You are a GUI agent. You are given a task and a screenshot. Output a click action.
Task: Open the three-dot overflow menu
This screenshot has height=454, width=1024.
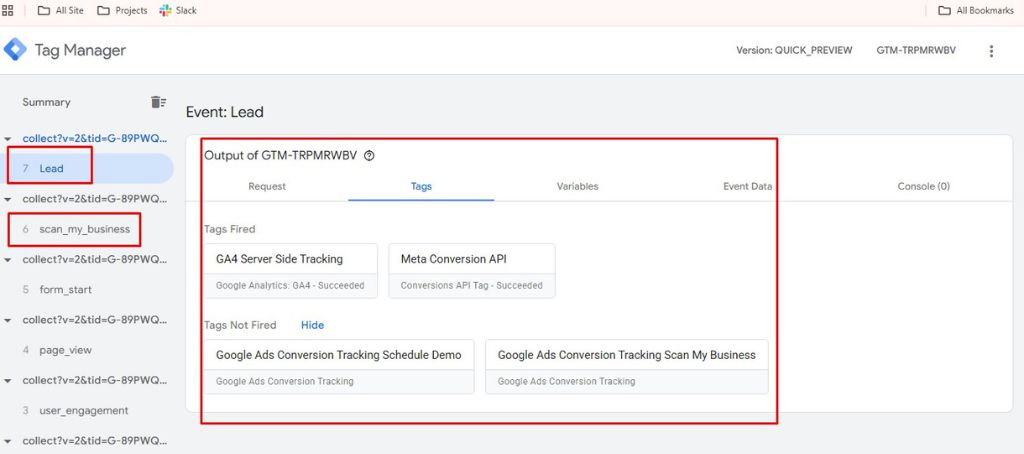[x=991, y=51]
